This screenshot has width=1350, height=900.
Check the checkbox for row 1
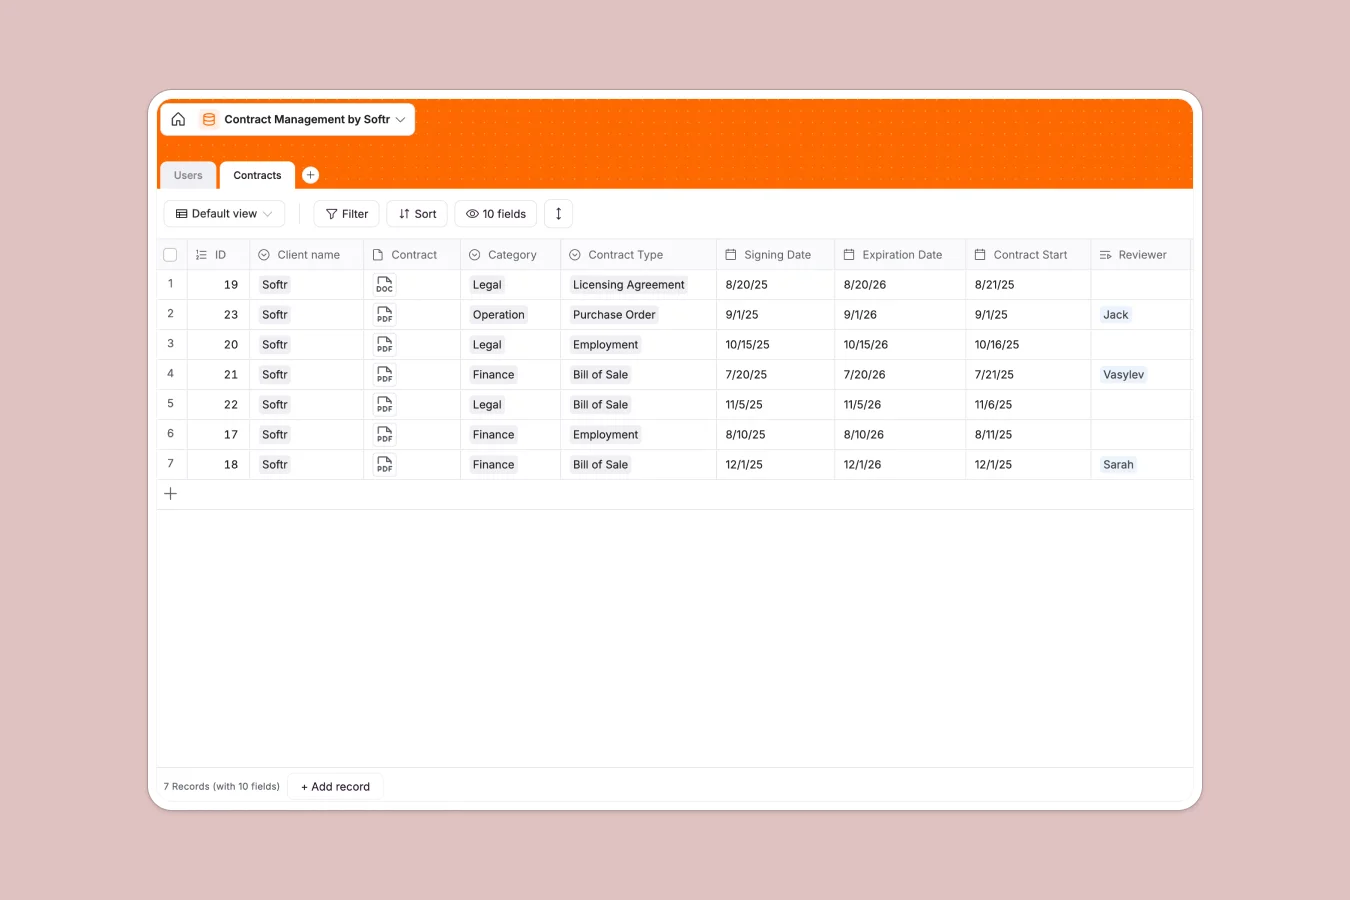pyautogui.click(x=170, y=284)
